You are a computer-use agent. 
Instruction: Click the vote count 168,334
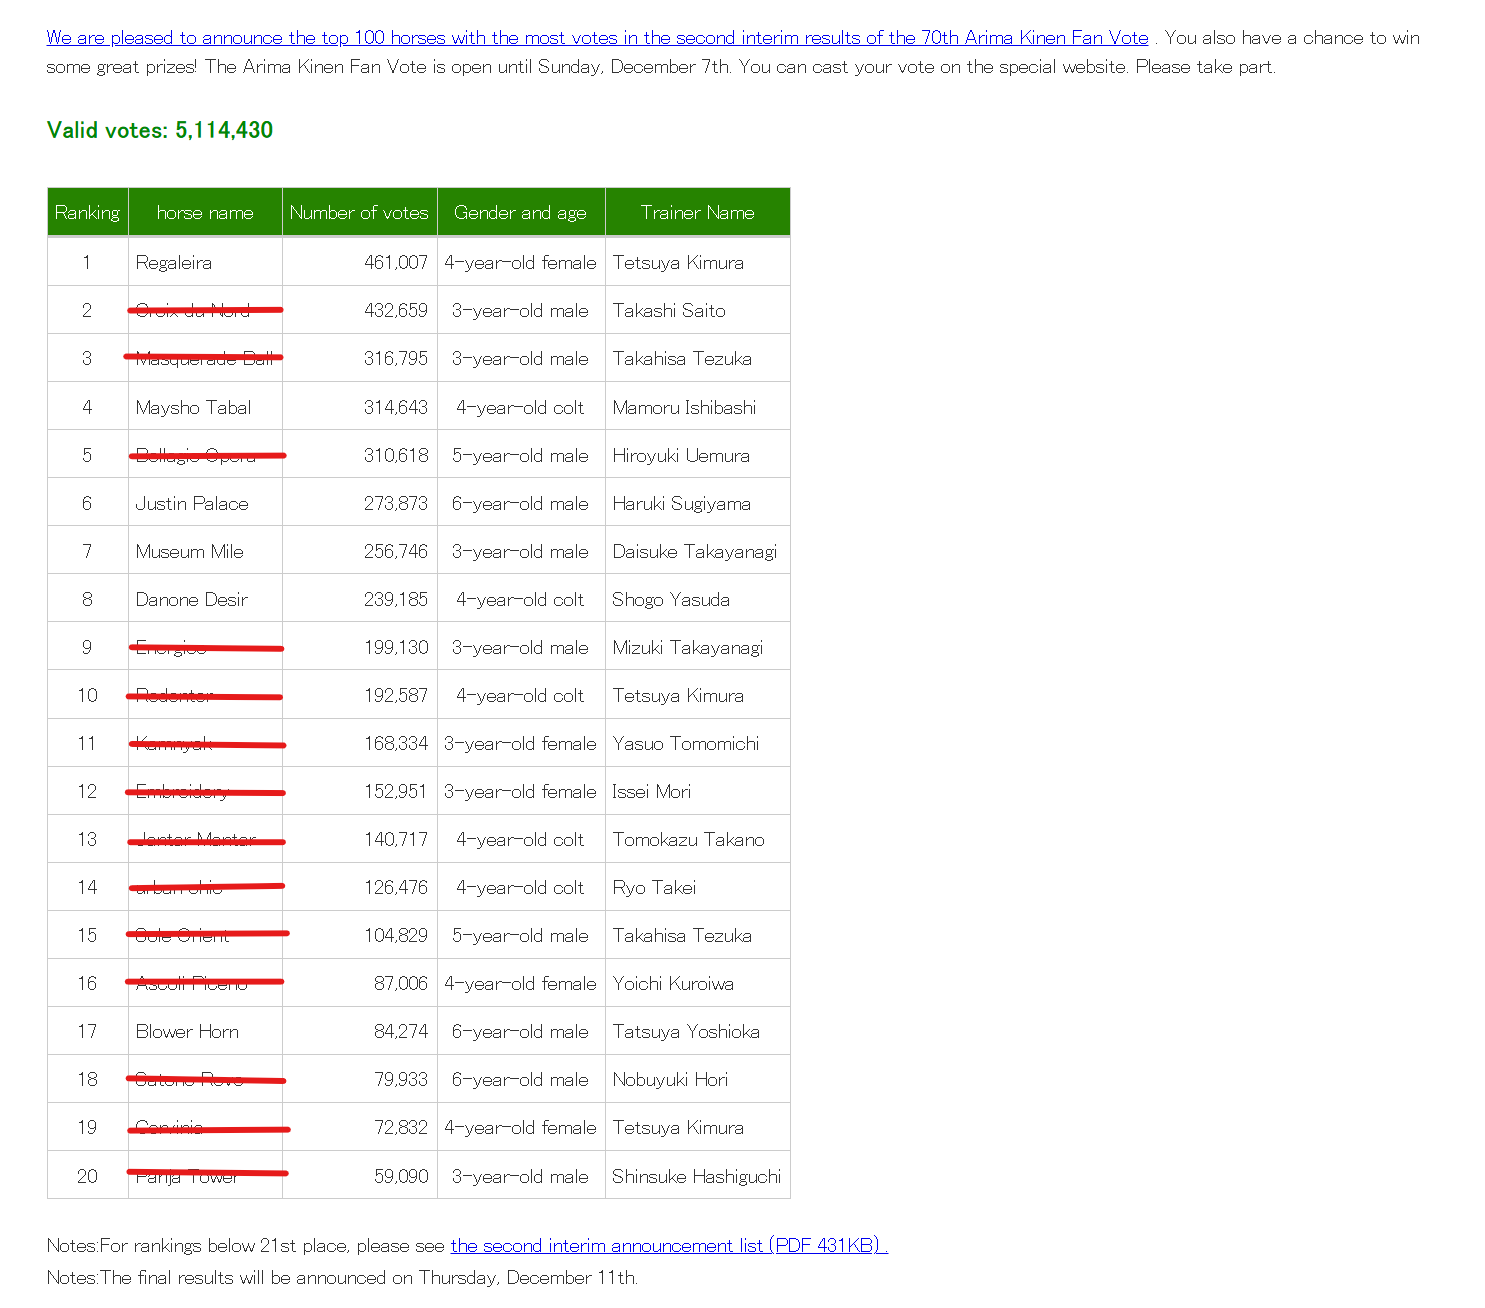point(396,743)
